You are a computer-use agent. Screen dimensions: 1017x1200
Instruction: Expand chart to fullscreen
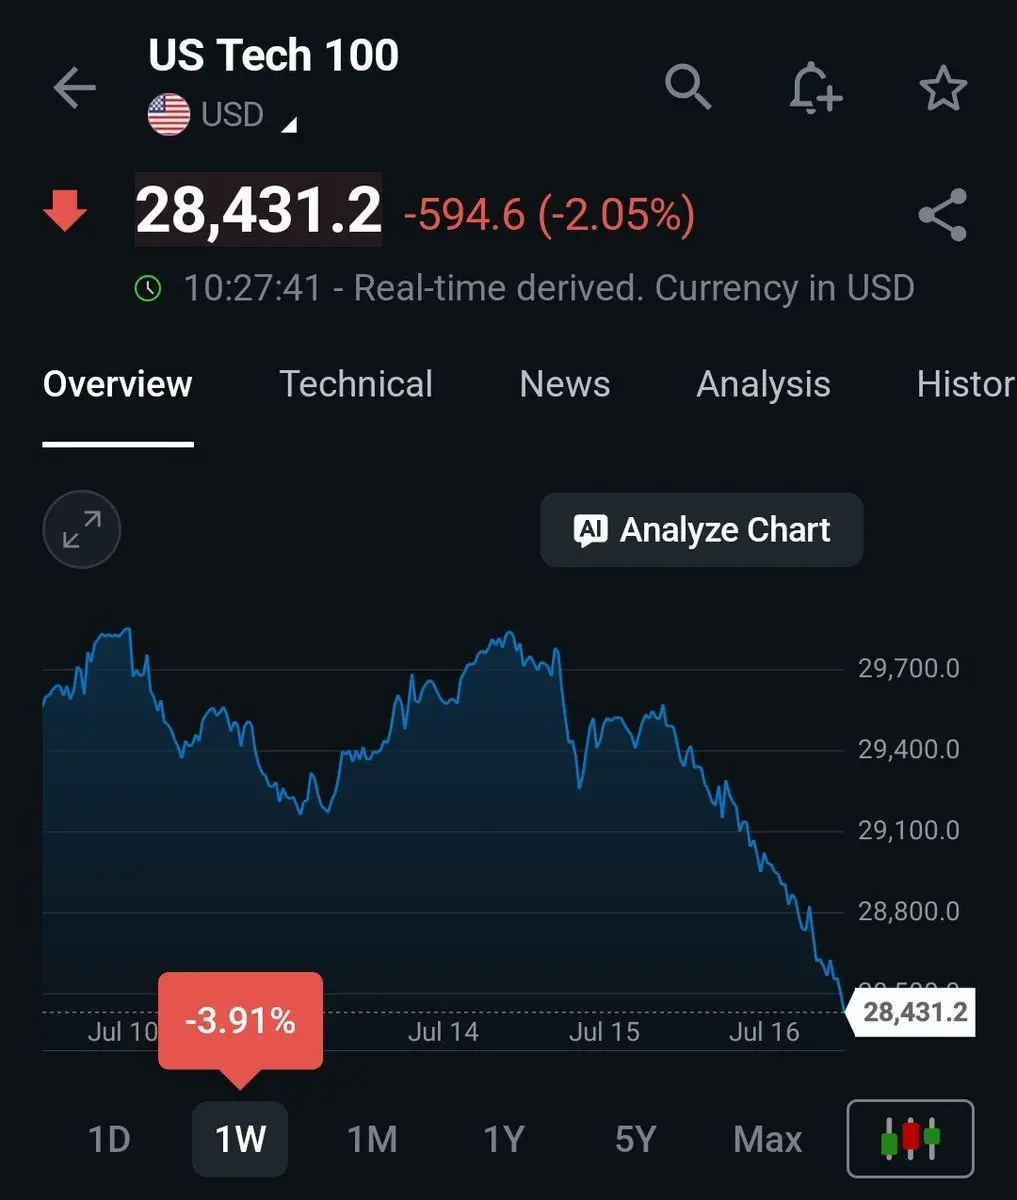tap(82, 529)
